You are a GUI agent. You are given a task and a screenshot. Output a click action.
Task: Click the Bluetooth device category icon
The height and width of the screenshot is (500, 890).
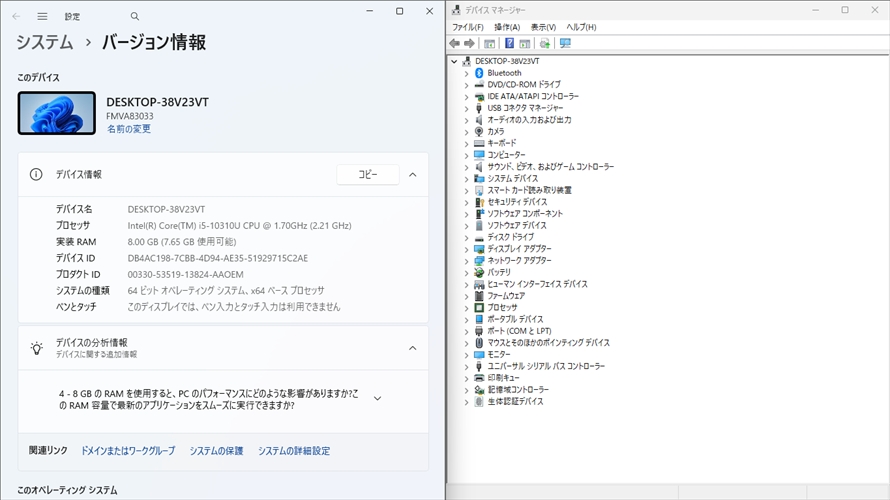(479, 73)
